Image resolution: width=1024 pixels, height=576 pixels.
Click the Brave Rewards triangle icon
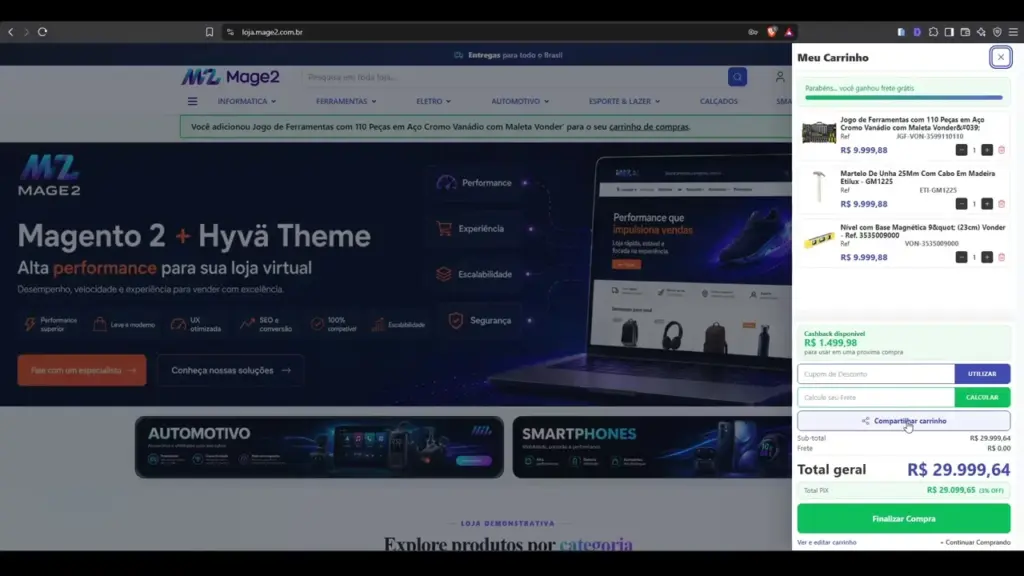point(789,32)
